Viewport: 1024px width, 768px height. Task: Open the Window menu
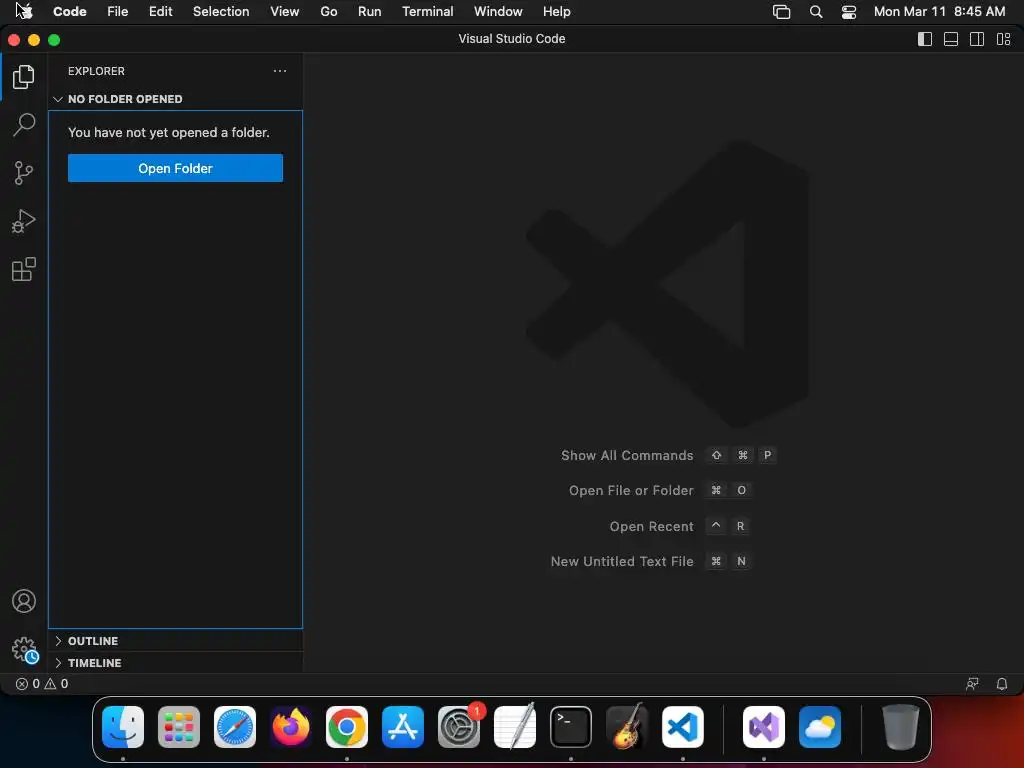[x=498, y=12]
